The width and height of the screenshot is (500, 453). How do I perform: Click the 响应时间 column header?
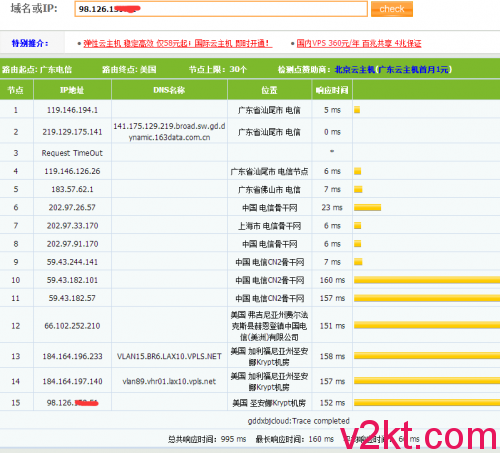[332, 90]
